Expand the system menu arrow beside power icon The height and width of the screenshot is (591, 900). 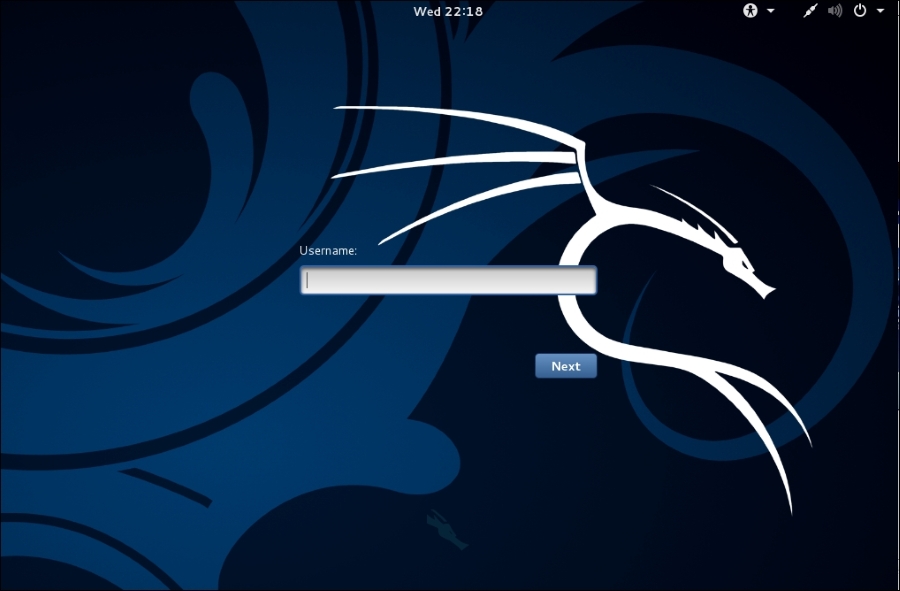point(880,11)
